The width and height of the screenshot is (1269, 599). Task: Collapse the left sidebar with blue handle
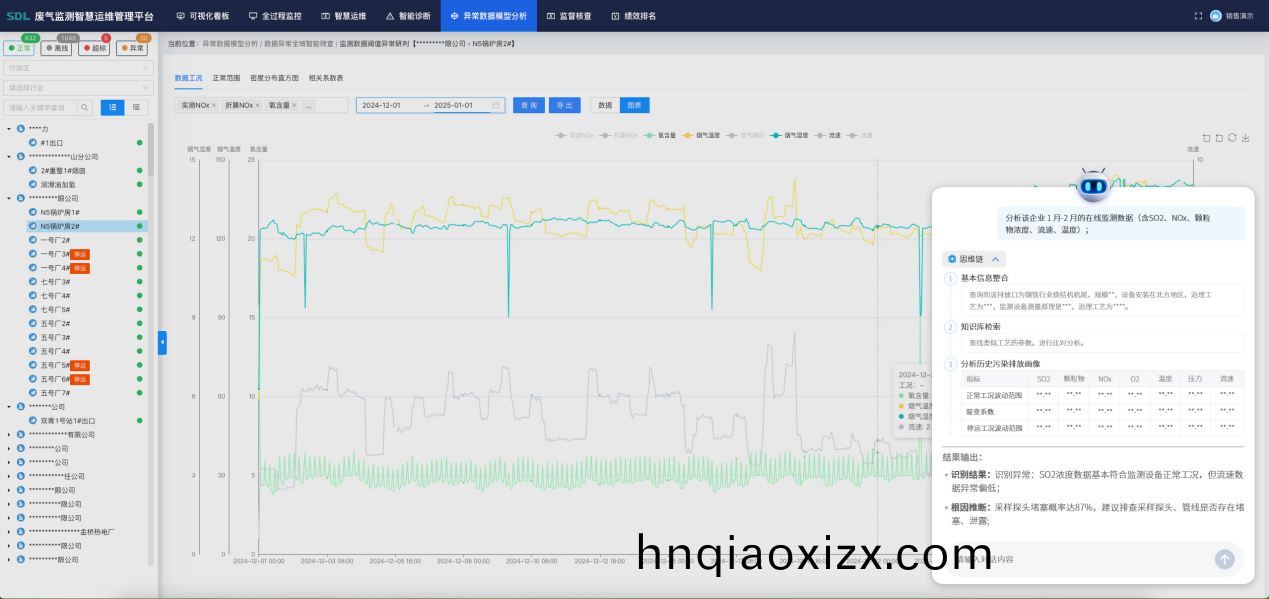coord(162,343)
